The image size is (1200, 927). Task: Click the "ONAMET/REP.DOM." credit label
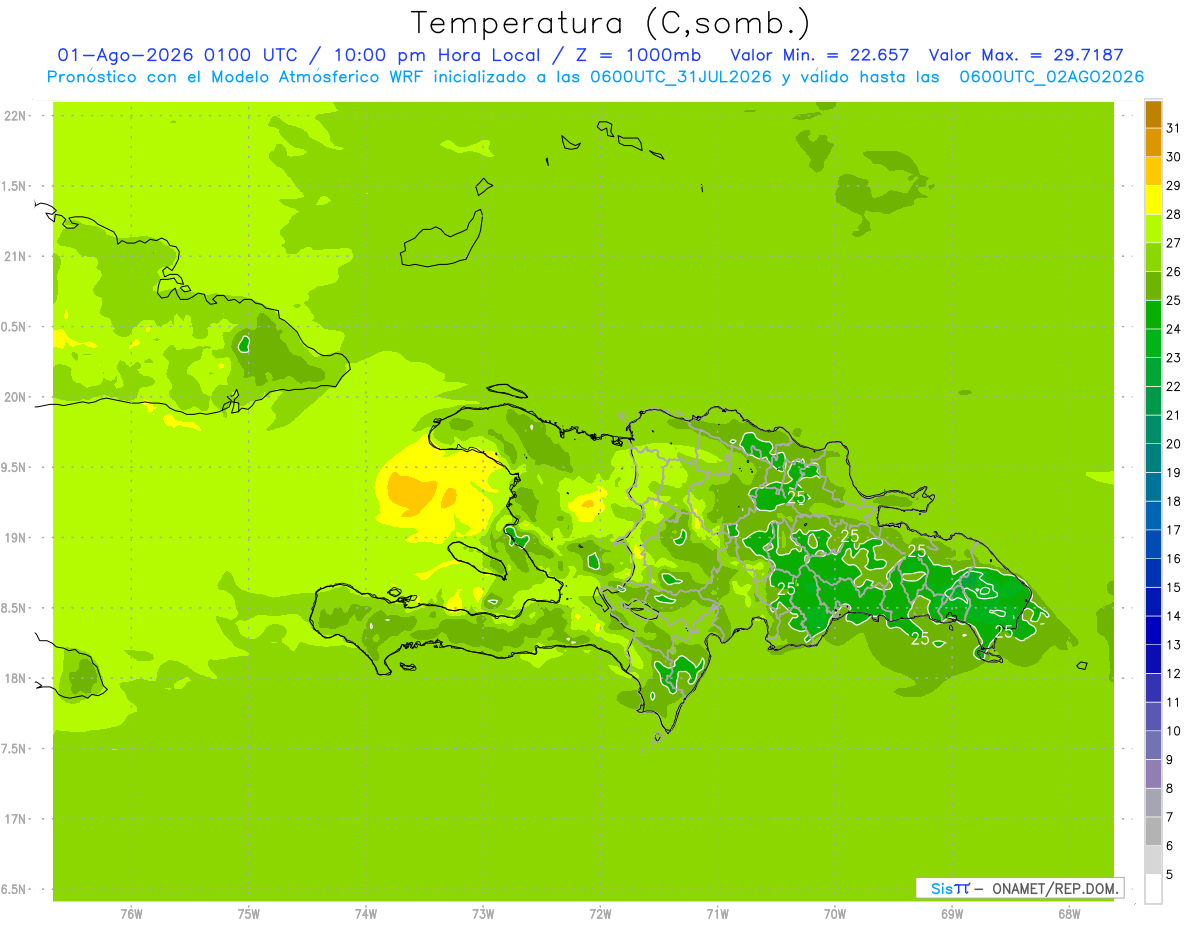(1055, 888)
